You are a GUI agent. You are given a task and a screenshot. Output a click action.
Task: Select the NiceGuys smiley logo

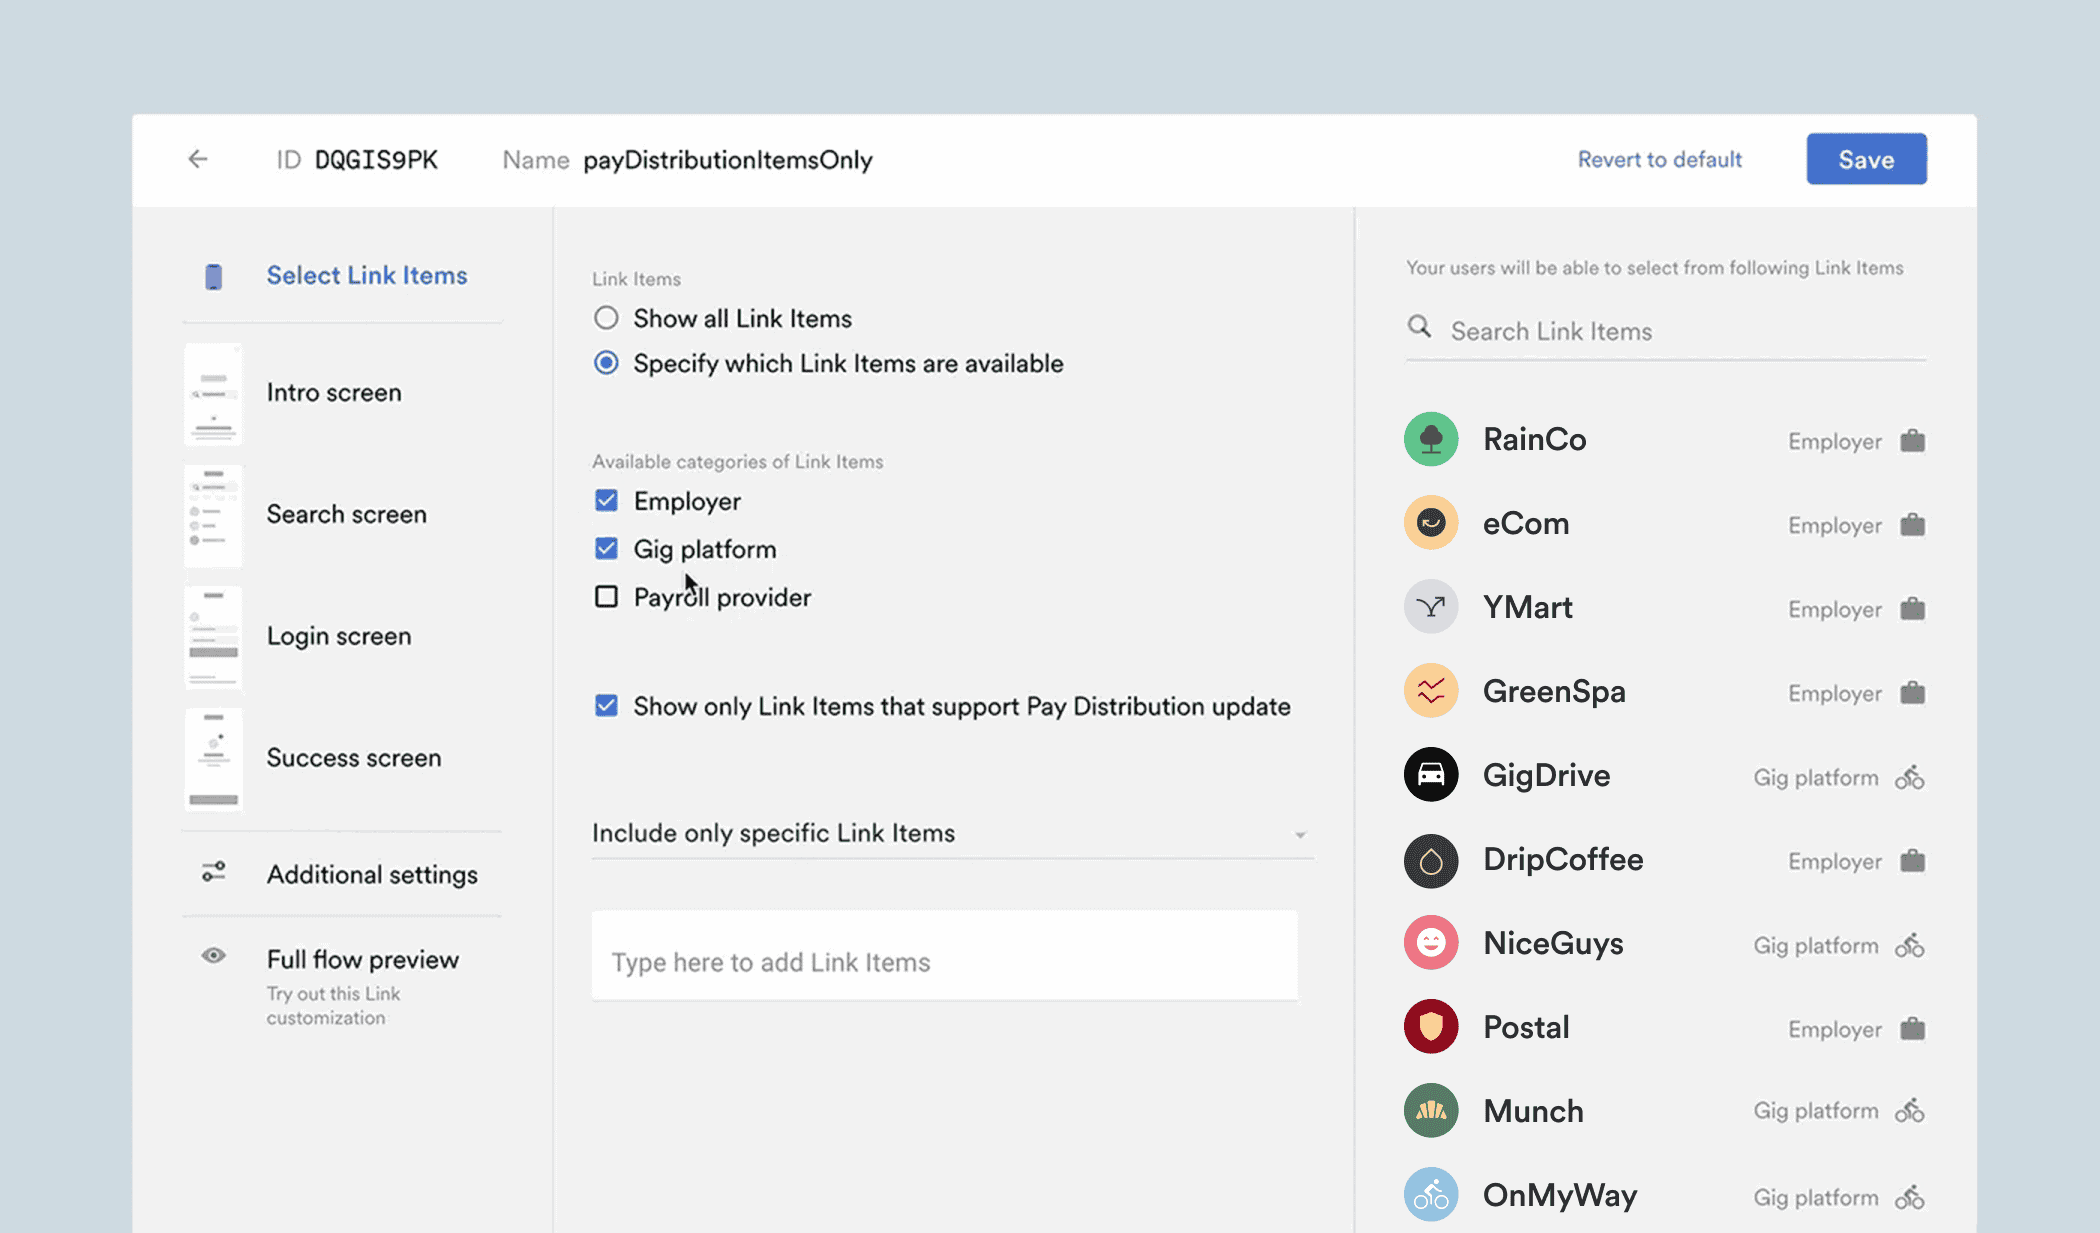1431,942
